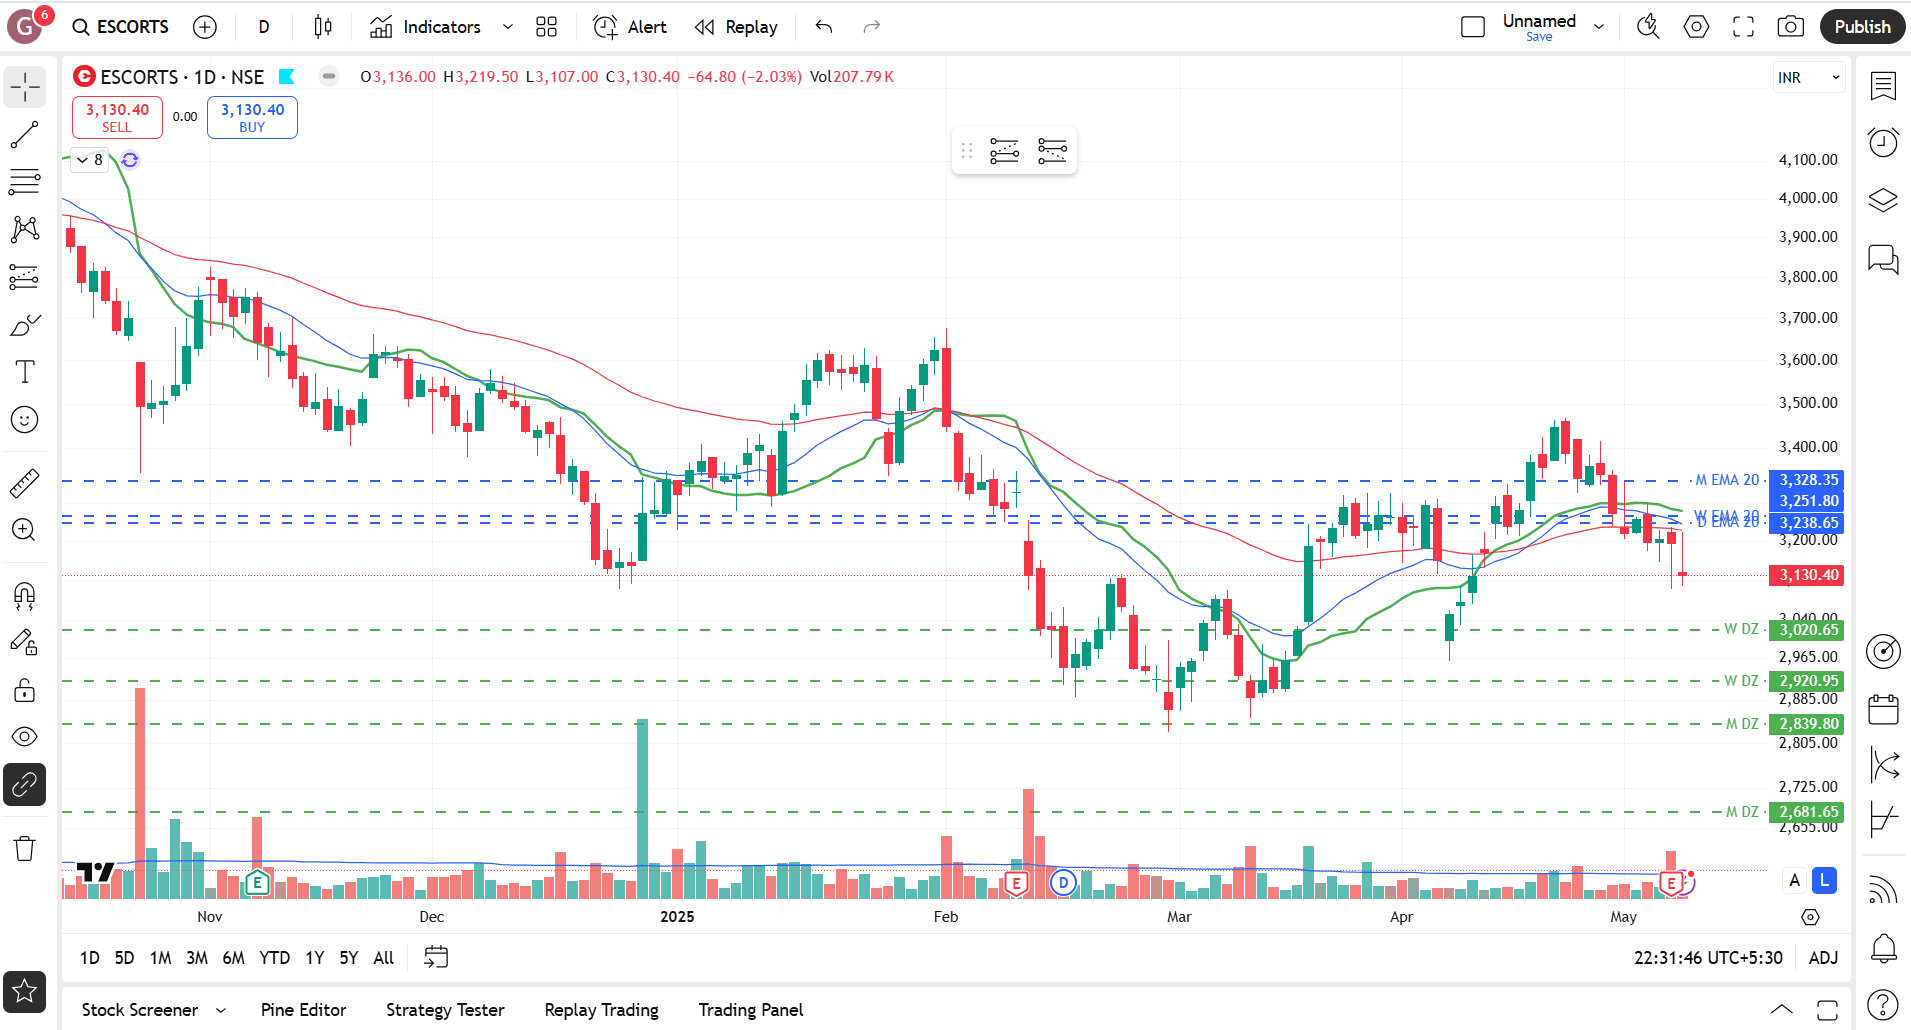Open the go to date calendar
This screenshot has width=1911, height=1030.
tap(436, 958)
